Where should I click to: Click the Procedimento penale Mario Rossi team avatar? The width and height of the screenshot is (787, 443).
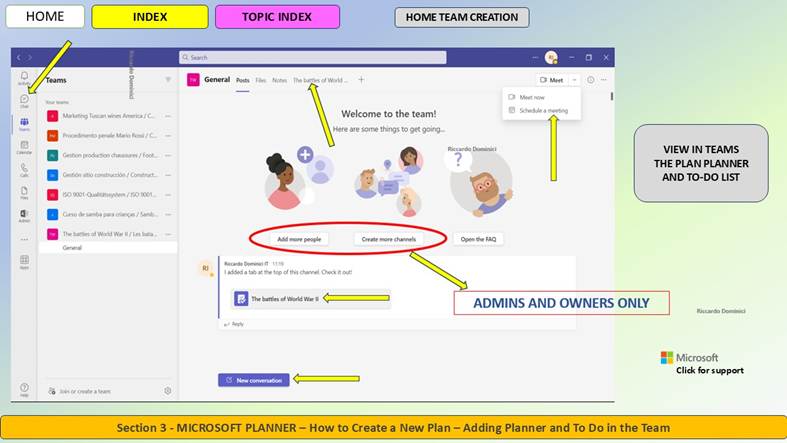52,135
